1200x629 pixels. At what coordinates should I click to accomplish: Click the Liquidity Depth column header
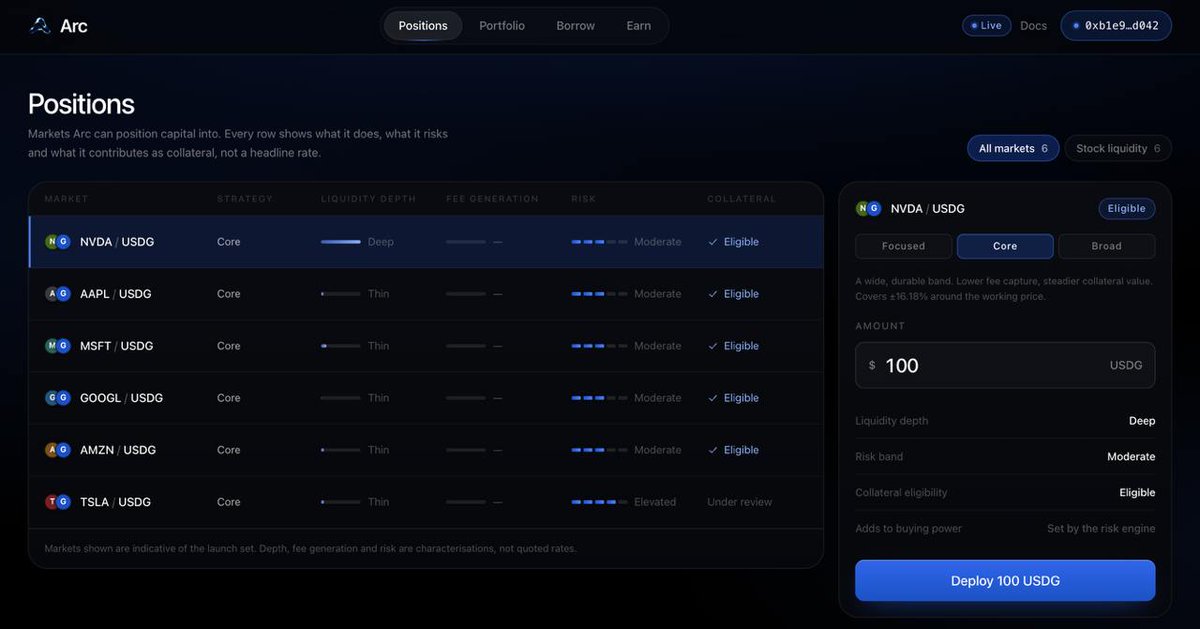point(369,199)
